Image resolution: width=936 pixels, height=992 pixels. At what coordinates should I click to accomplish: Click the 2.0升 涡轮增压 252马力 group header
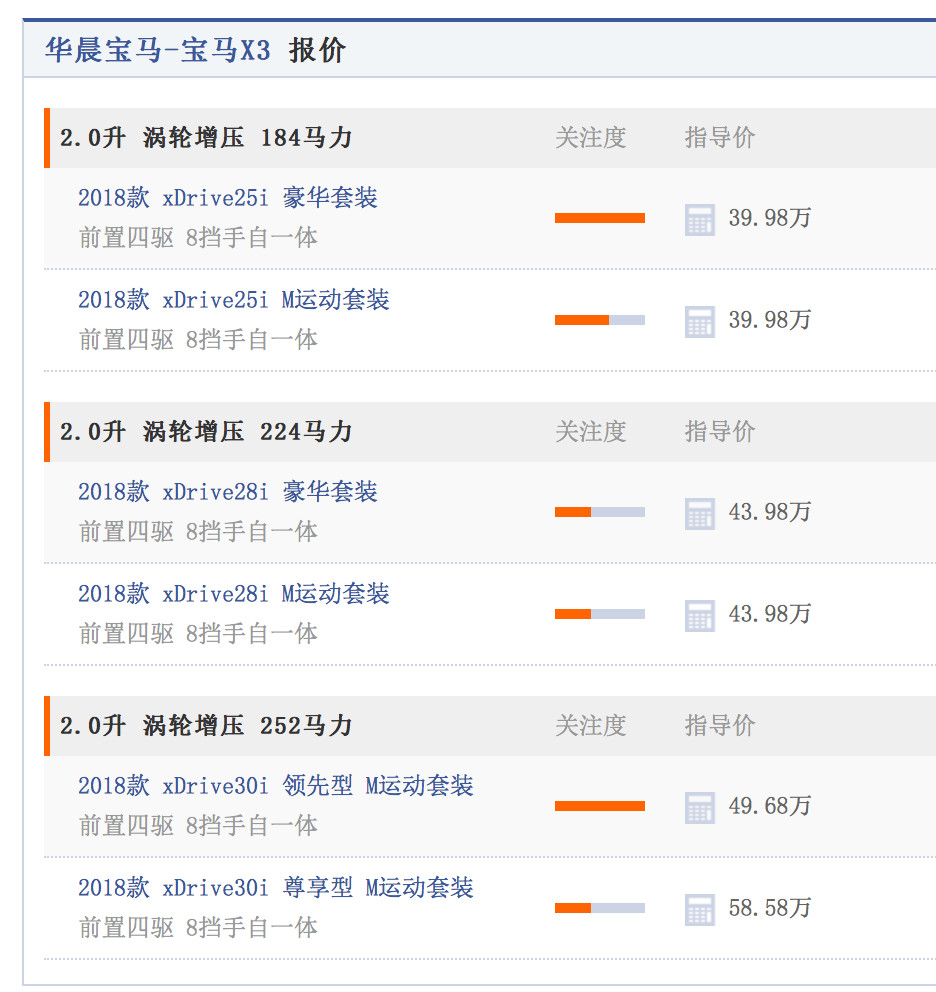tap(206, 726)
